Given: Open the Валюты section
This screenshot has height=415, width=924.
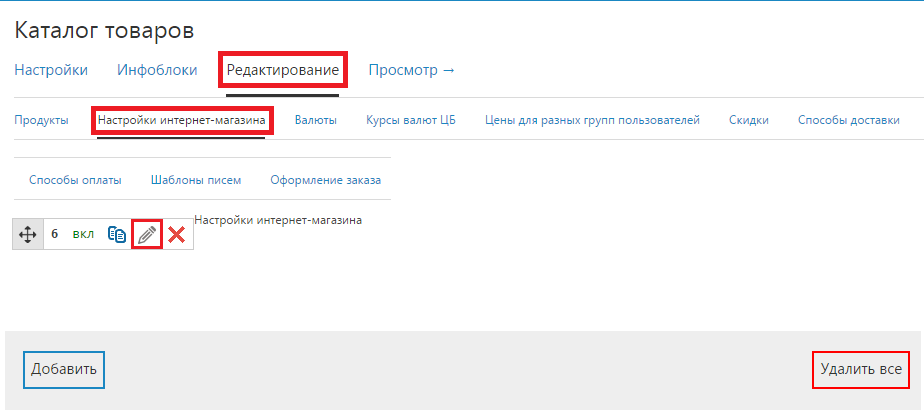Looking at the screenshot, I should pos(315,120).
